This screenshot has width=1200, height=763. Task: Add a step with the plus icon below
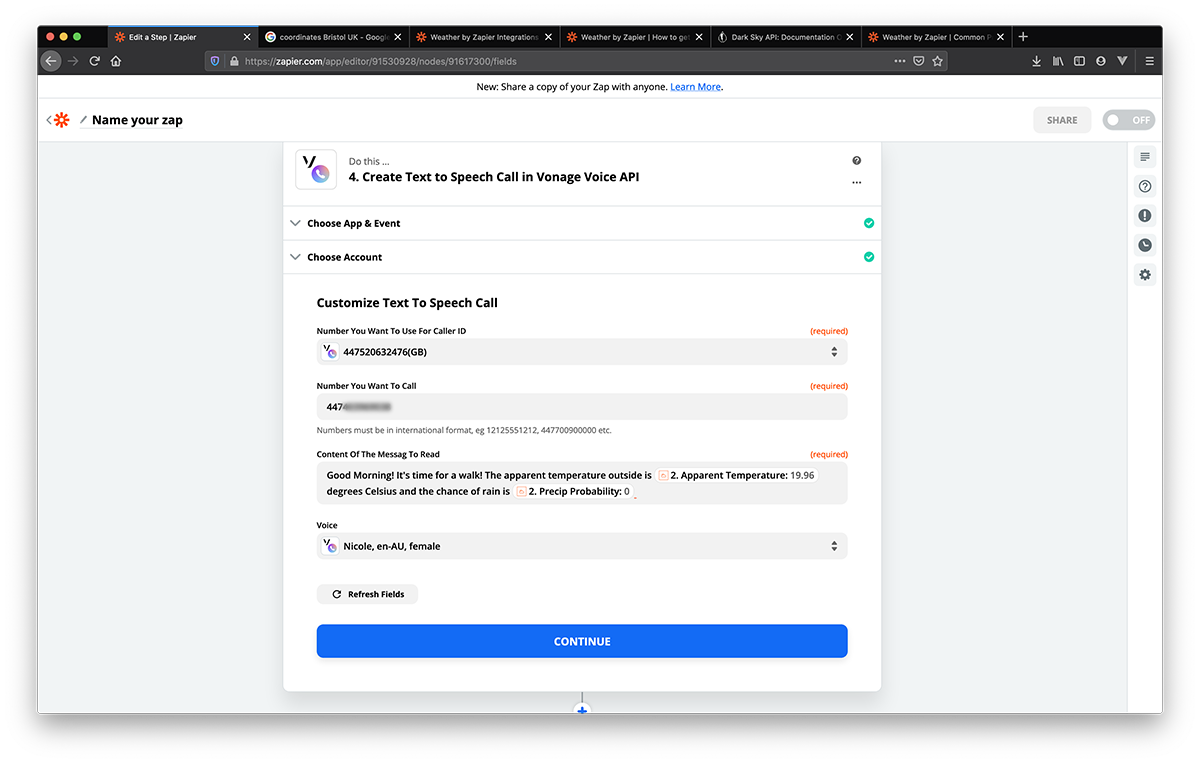point(582,710)
